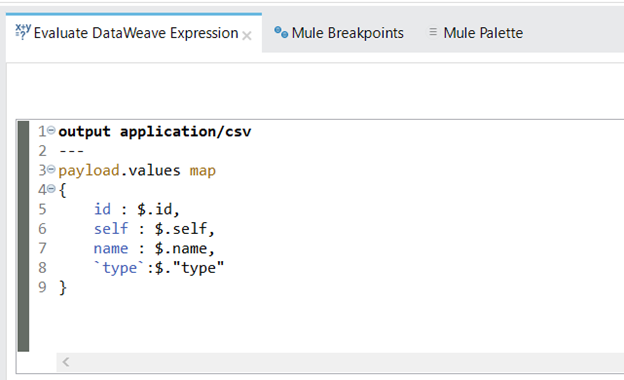Click the left arrow of horizontal scrollbar

click(66, 362)
